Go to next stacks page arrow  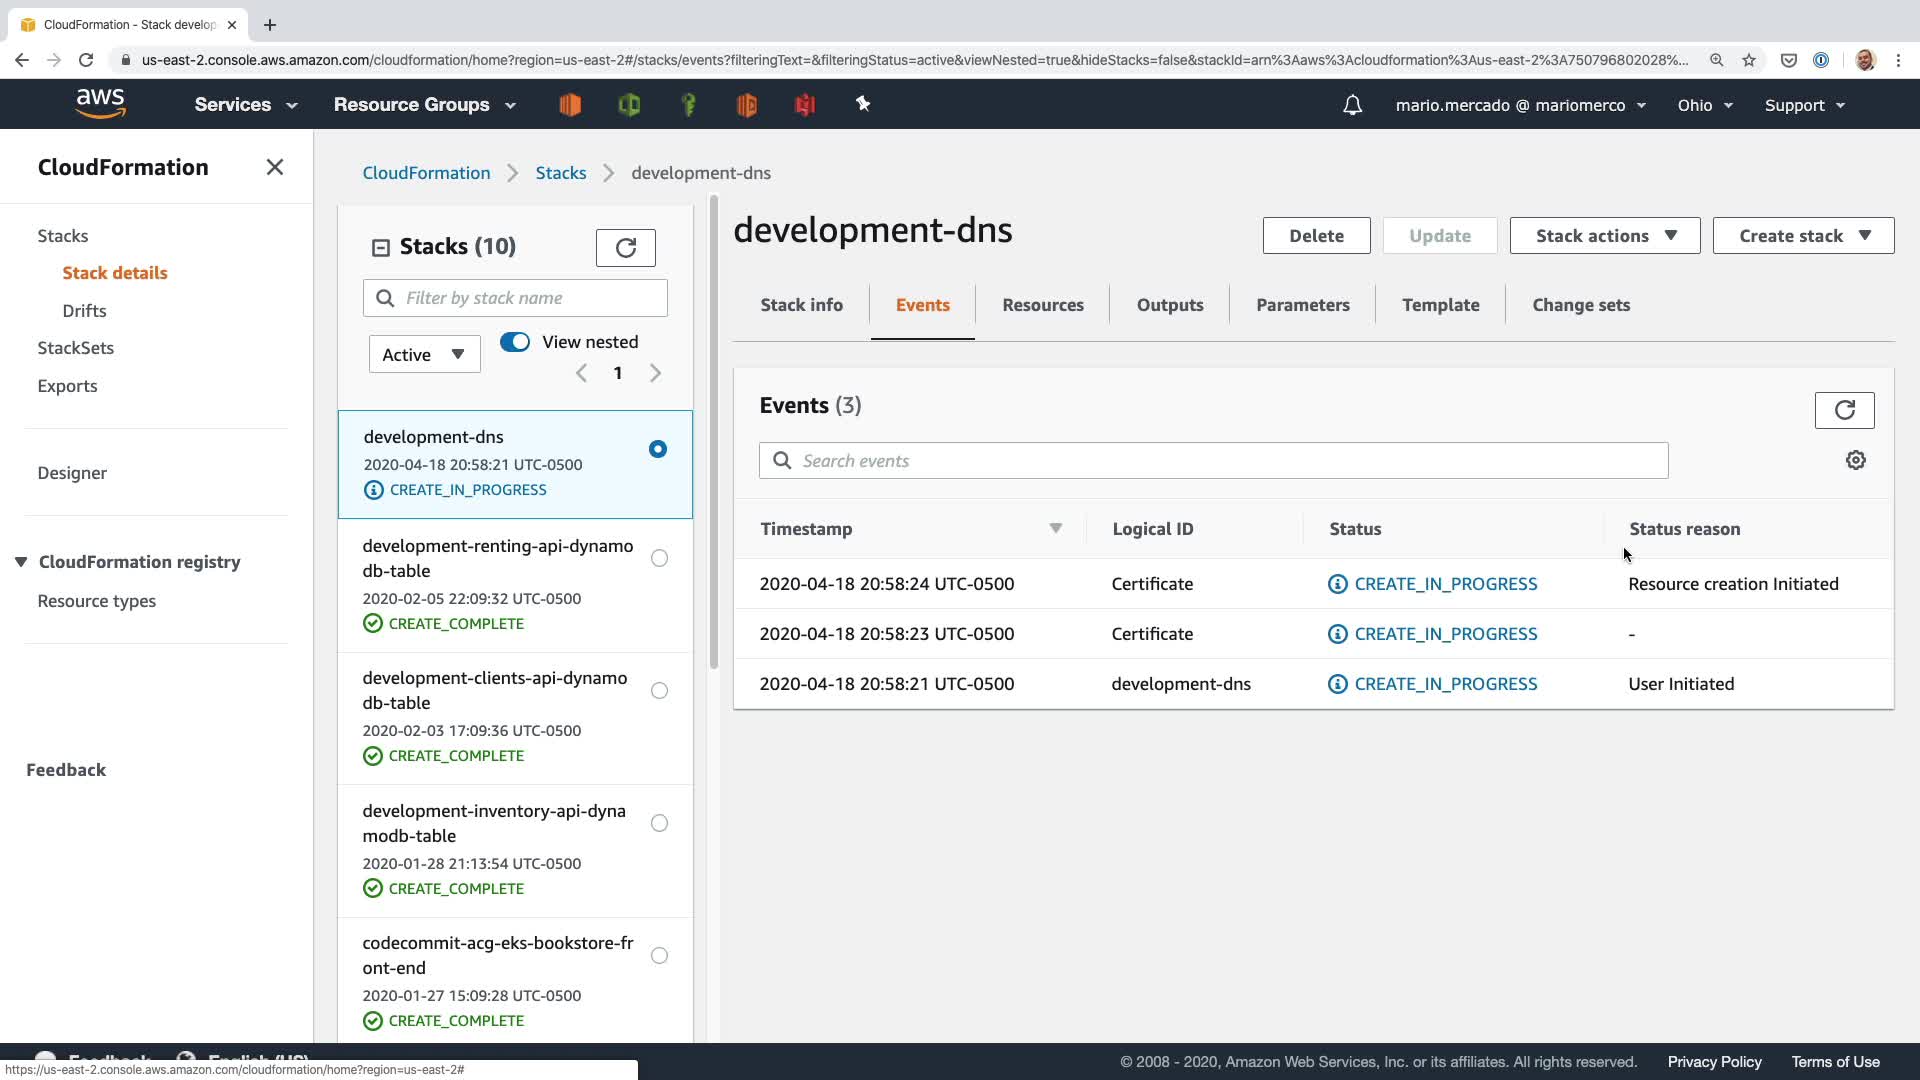(x=656, y=373)
